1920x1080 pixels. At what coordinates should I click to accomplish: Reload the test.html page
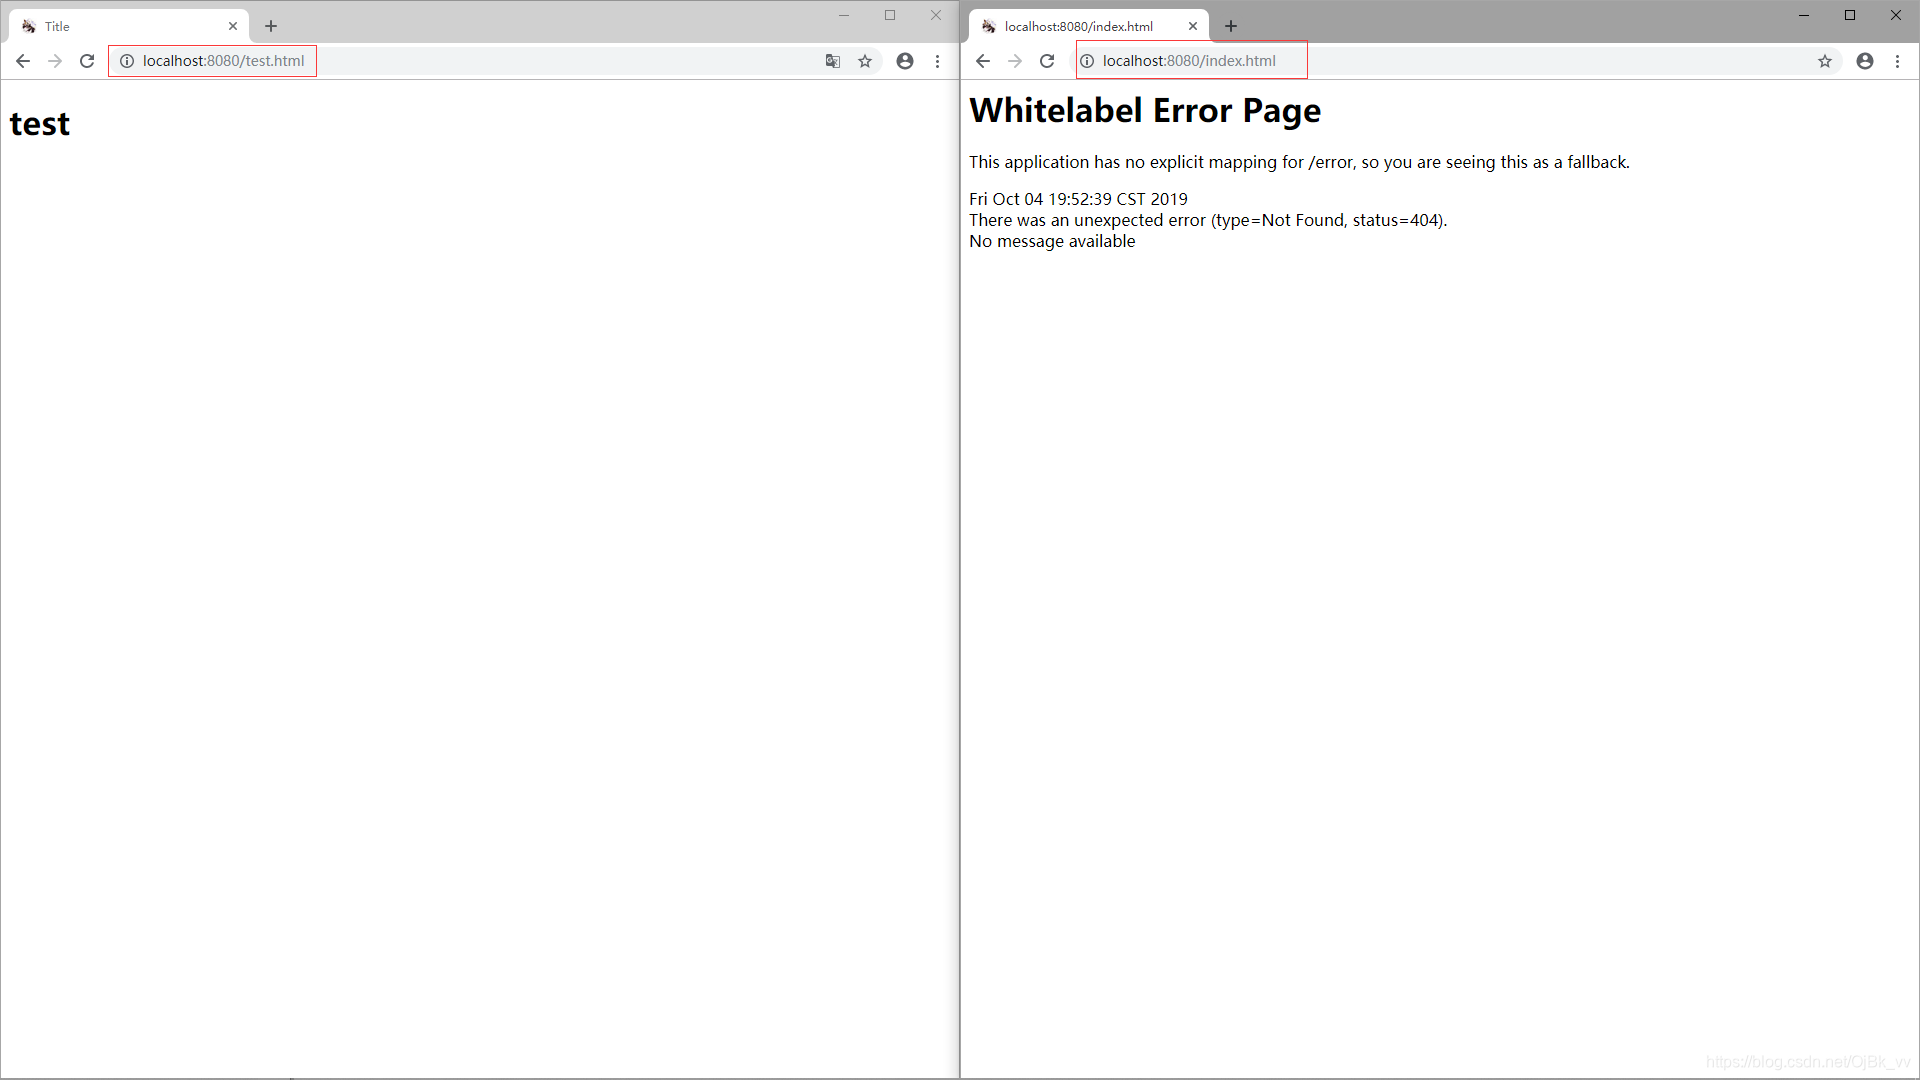coord(87,61)
